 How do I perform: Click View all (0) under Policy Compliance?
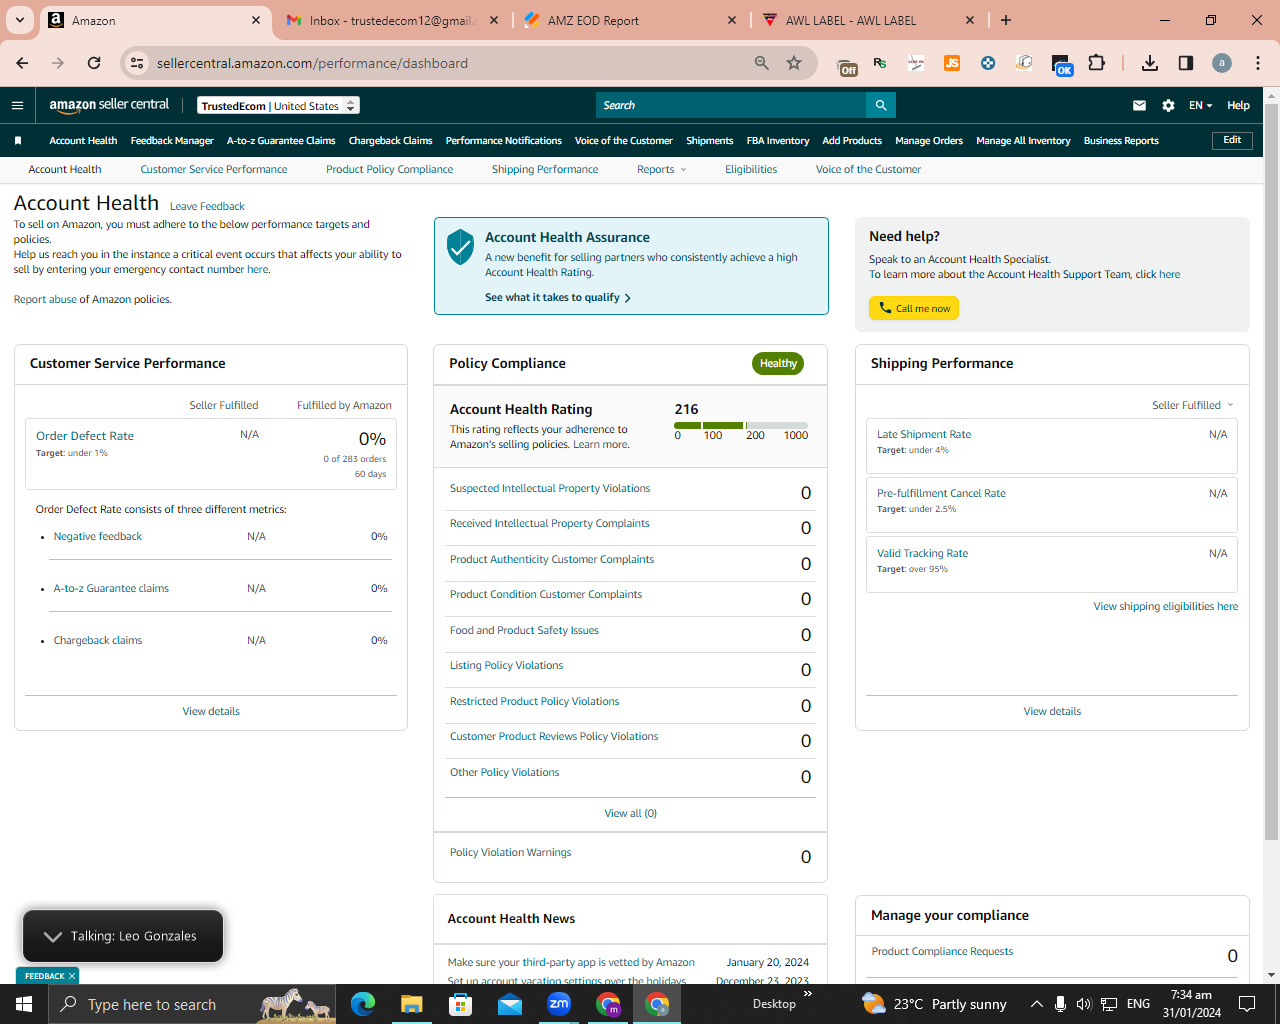click(631, 814)
